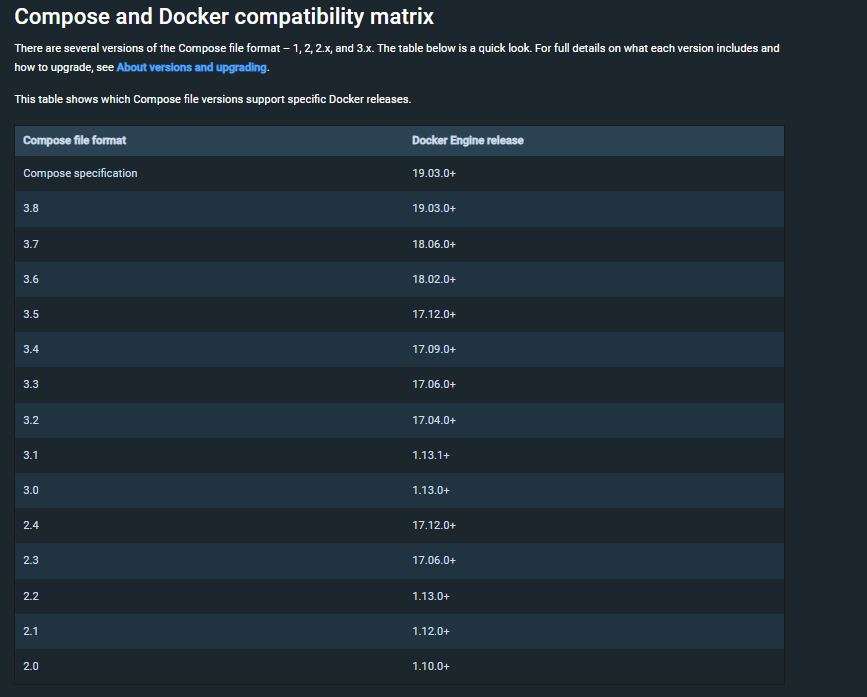This screenshot has height=697, width=867.
Task: Click the 17.04.0+ cell beside 3.2
Action: click(434, 419)
